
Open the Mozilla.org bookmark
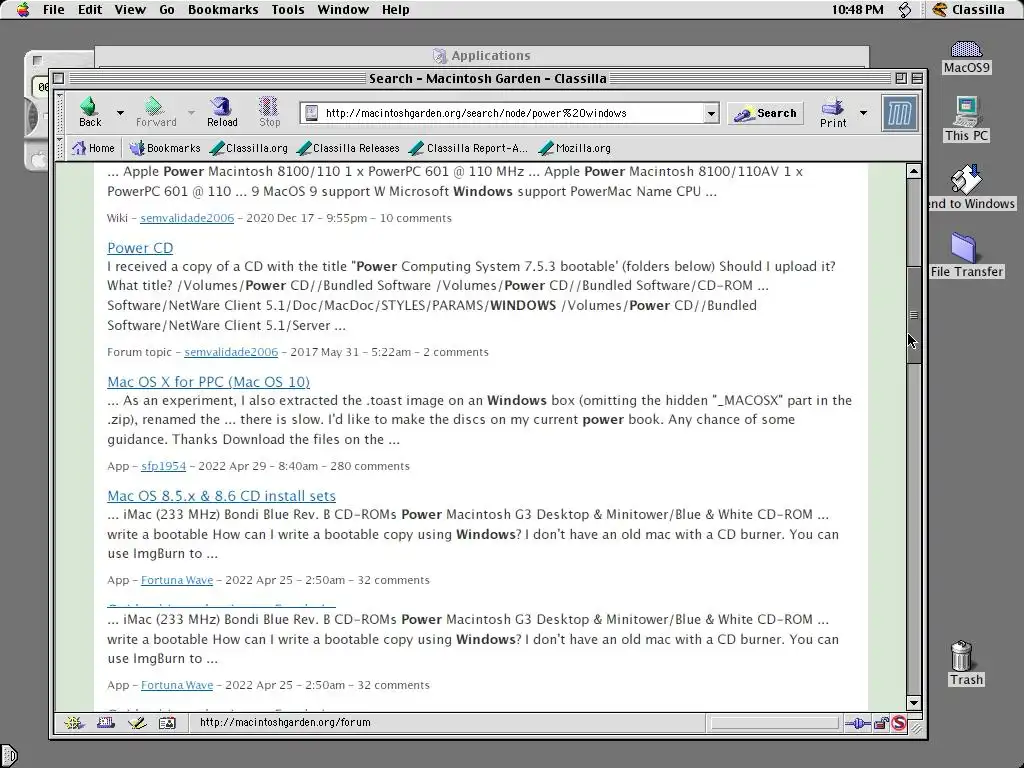pos(575,148)
